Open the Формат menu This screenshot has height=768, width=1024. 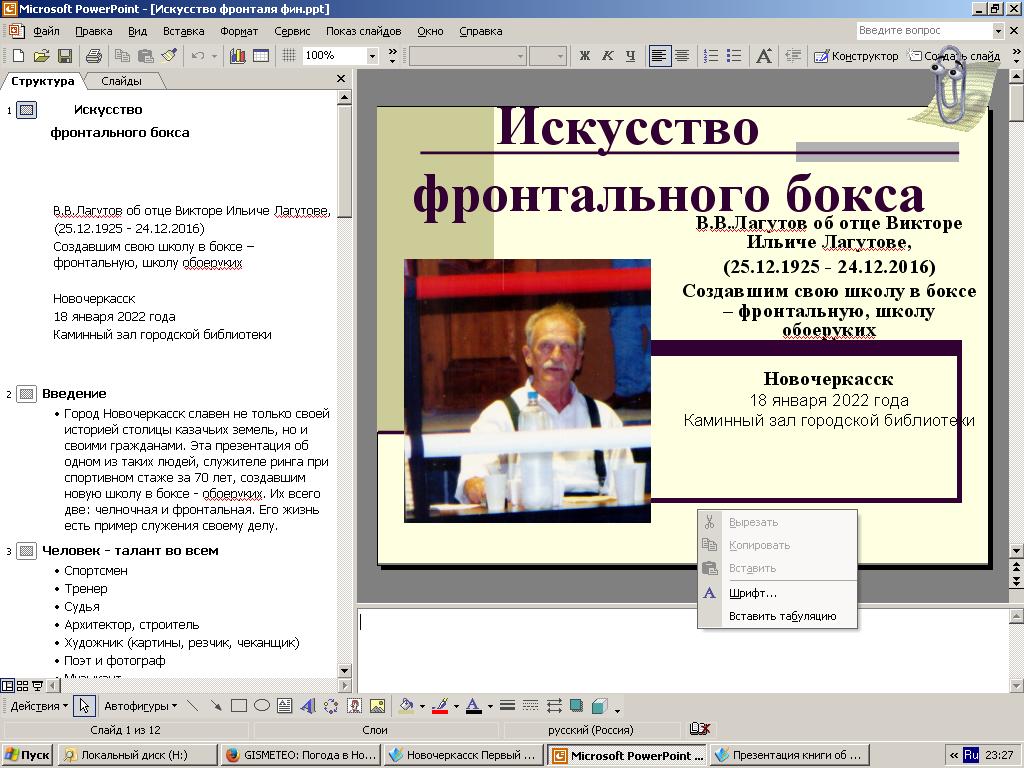[239, 31]
